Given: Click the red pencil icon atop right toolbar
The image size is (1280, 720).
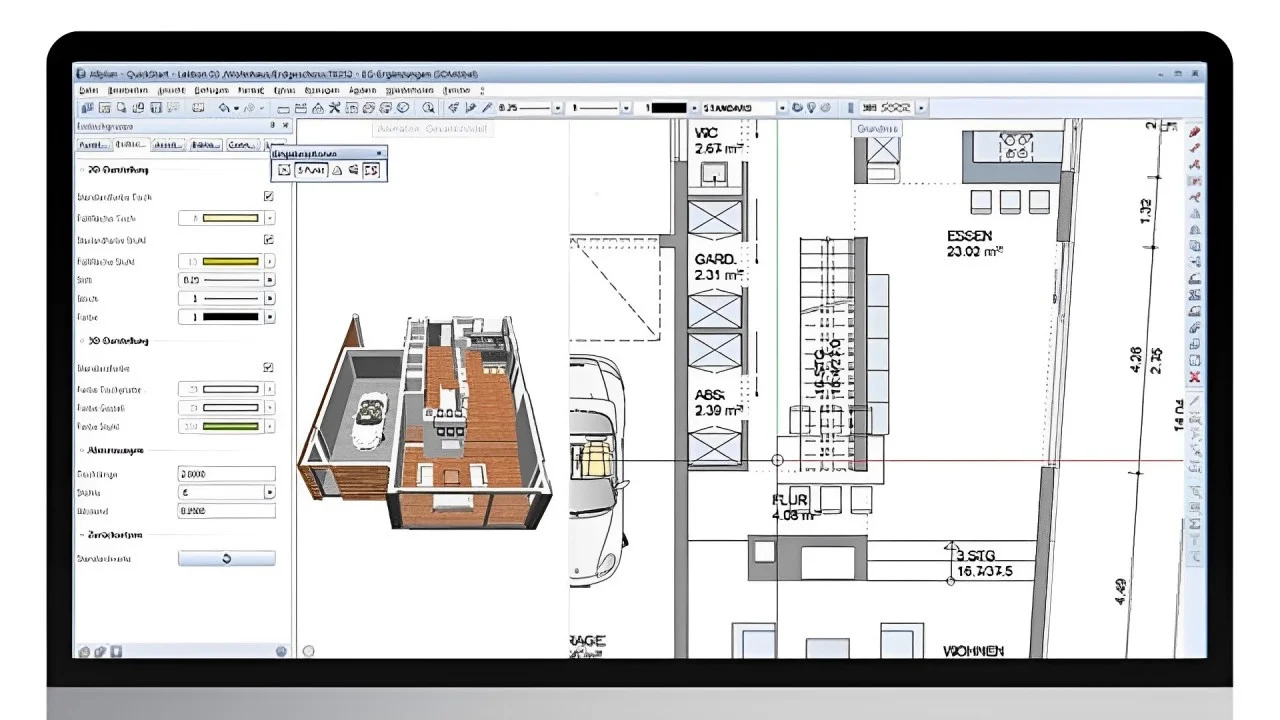Looking at the screenshot, I should pyautogui.click(x=1194, y=131).
